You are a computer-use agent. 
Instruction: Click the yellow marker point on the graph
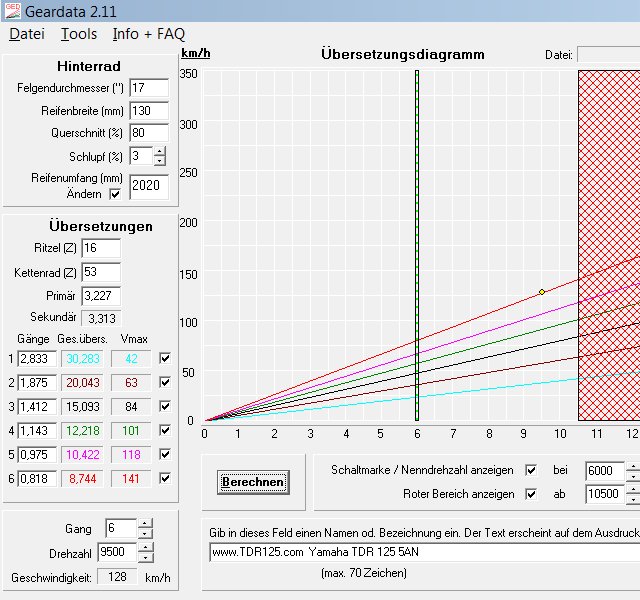(542, 292)
